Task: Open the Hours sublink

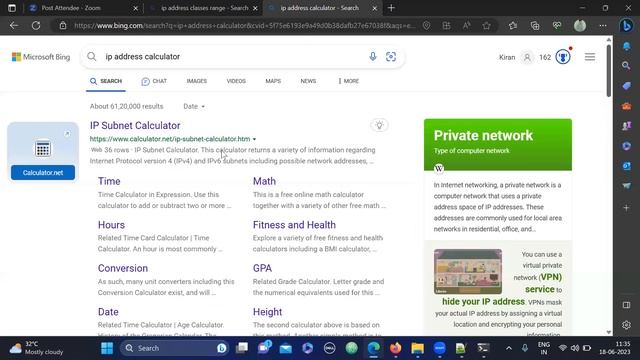Action: (x=111, y=224)
